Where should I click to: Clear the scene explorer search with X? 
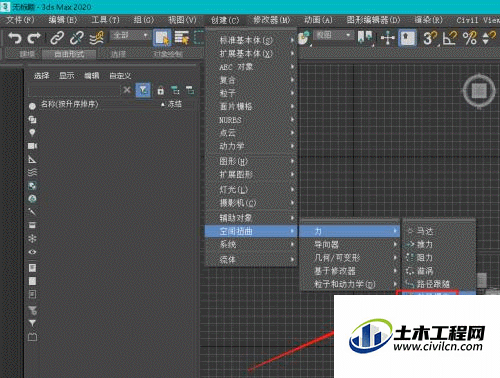click(x=127, y=90)
